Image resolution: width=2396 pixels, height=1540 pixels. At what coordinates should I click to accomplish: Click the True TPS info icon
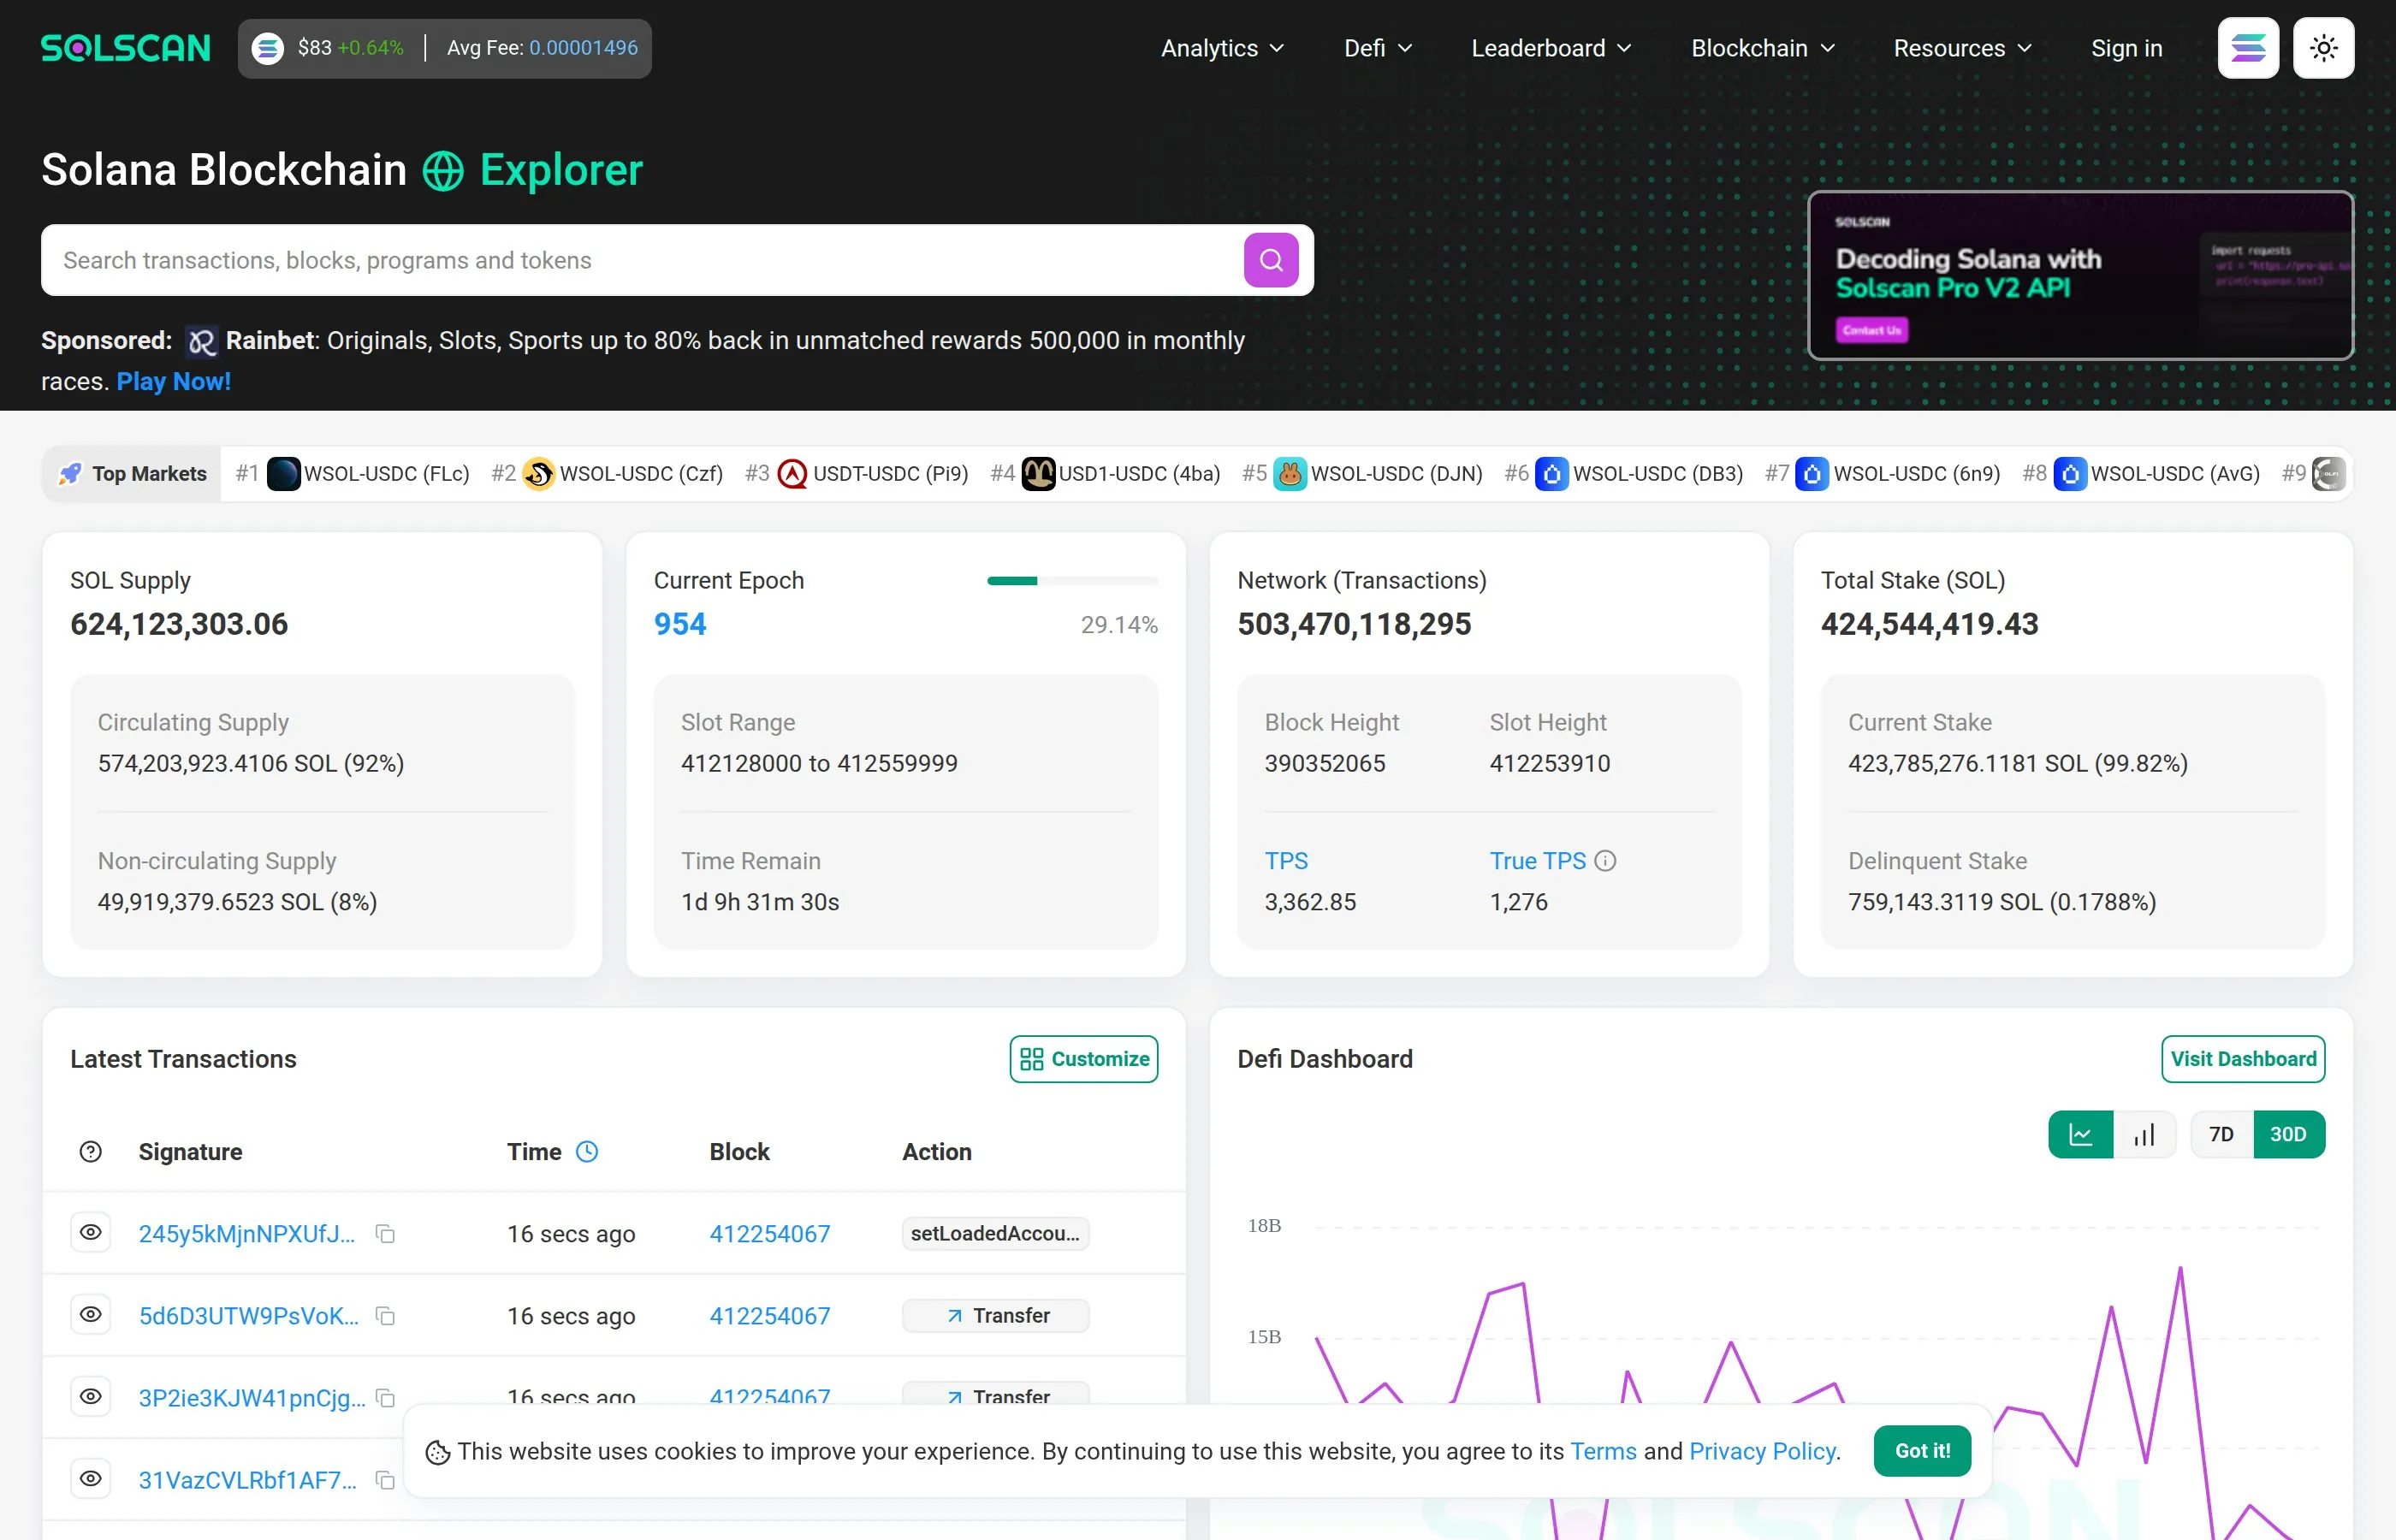[1605, 861]
